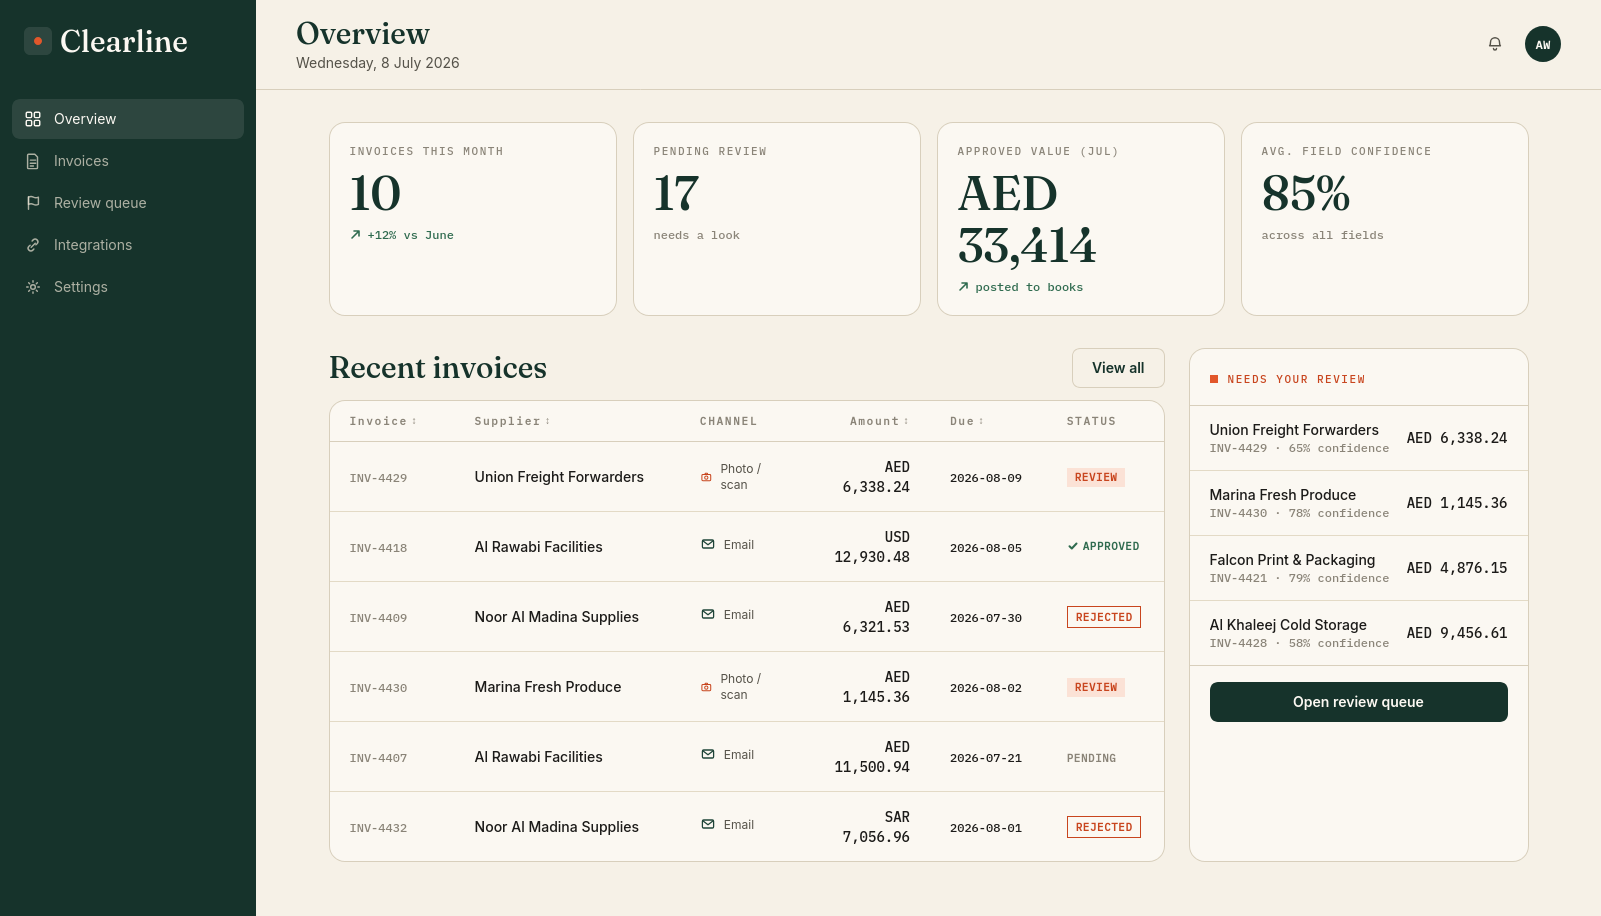This screenshot has height=916, width=1601.
Task: Click Wednesday, 8 July 2026 date text
Action: tap(378, 63)
